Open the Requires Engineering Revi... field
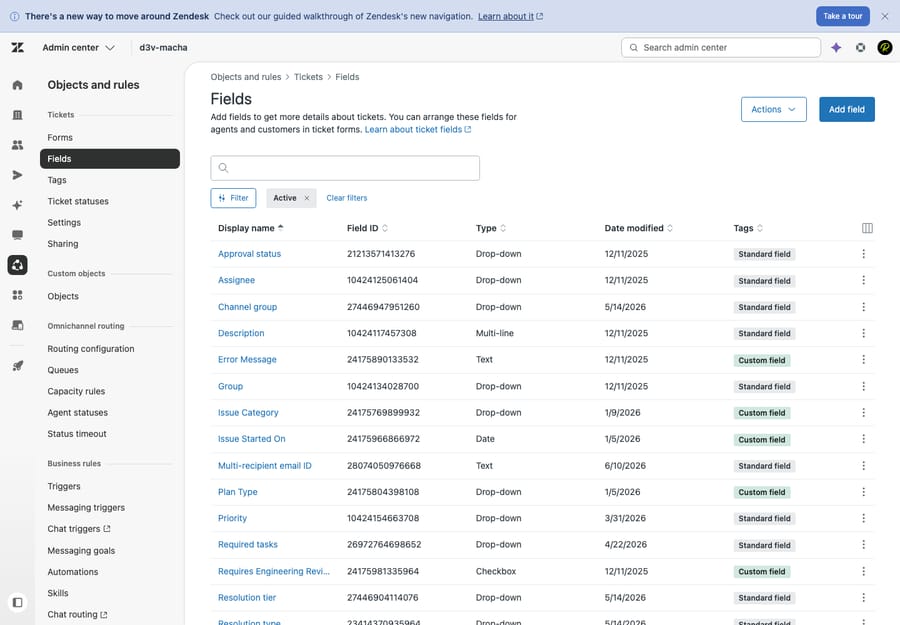The width and height of the screenshot is (900, 625). [274, 572]
